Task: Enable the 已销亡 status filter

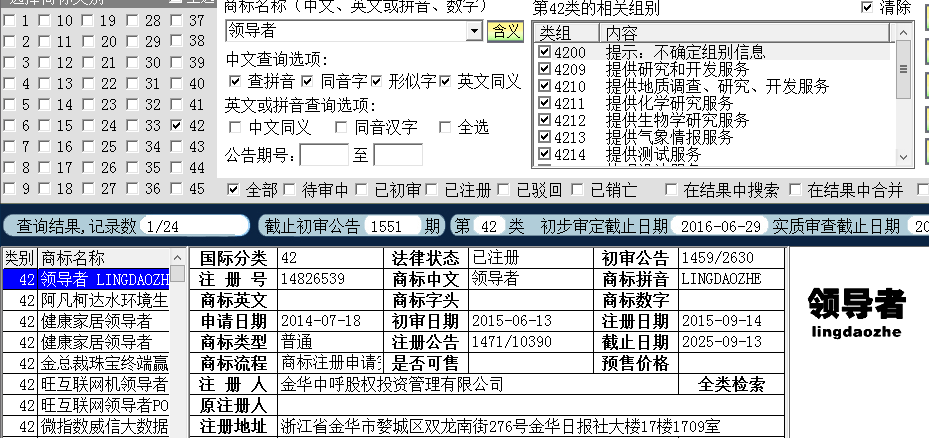Action: click(x=577, y=190)
